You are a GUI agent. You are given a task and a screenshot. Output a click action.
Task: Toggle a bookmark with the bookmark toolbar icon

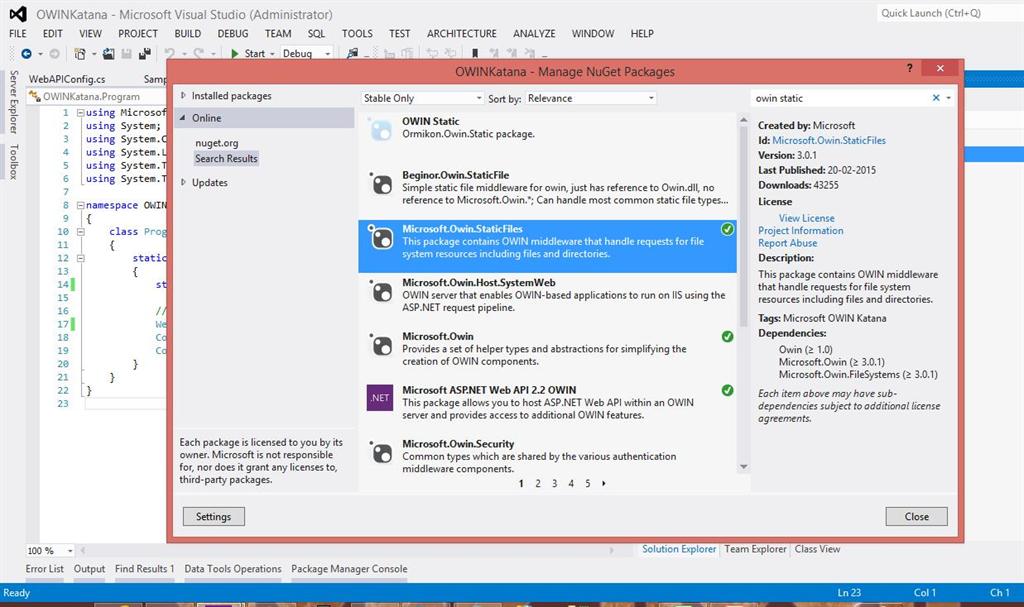coord(475,54)
